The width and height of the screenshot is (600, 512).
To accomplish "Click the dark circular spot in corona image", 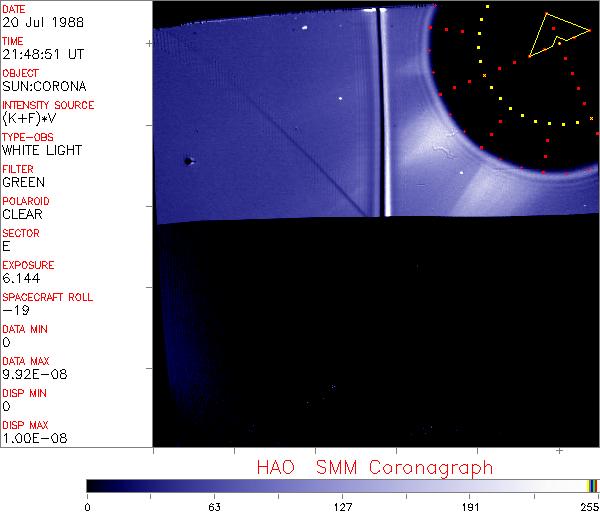I will pyautogui.click(x=188, y=160).
